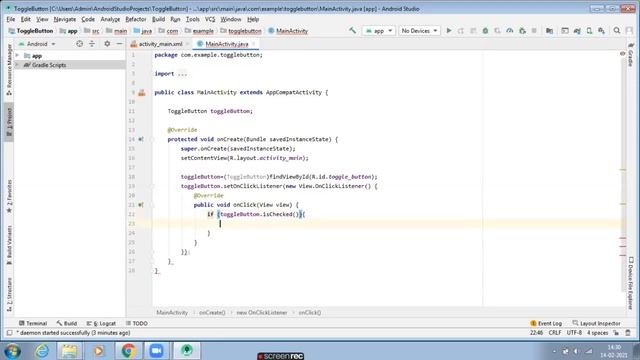This screenshot has width=640, height=360.
Task: Click the override gutter marker beside onCreate
Action: click(141, 139)
